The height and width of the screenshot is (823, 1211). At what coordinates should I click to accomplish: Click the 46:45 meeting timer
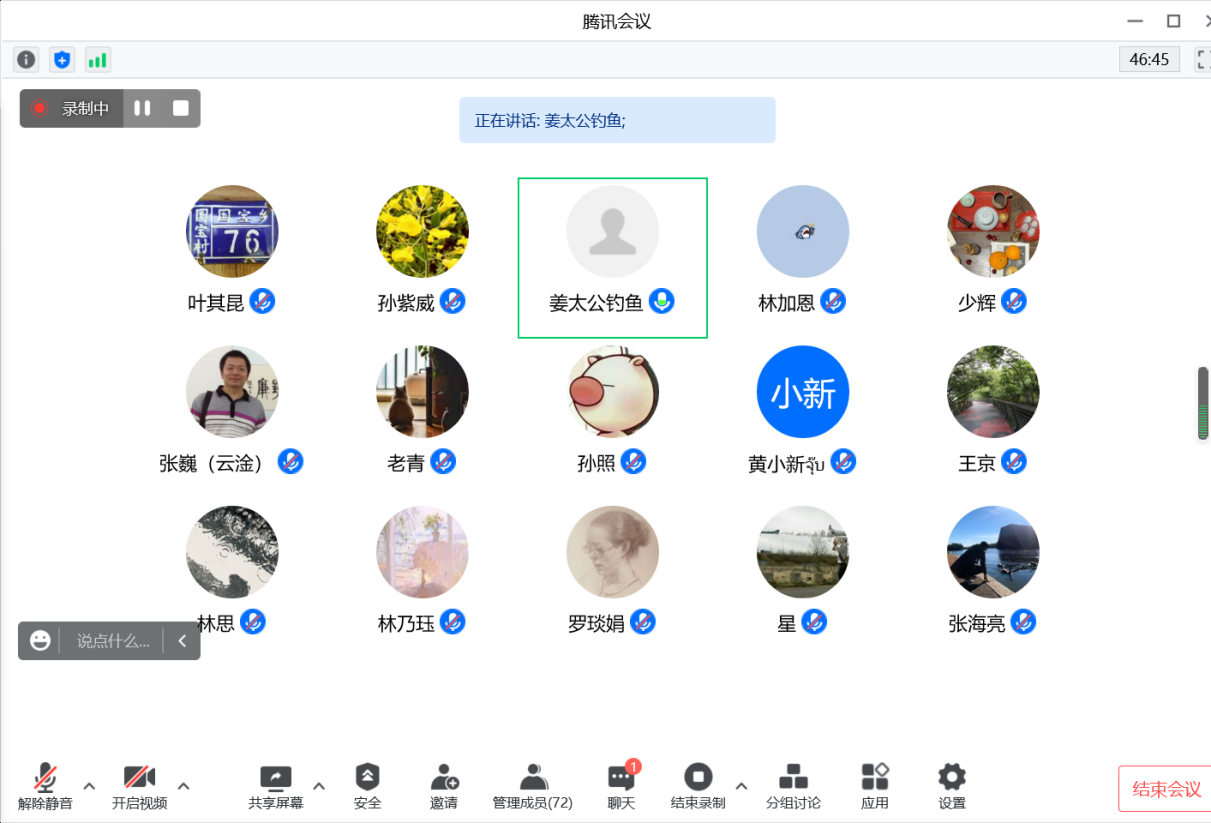[1149, 60]
